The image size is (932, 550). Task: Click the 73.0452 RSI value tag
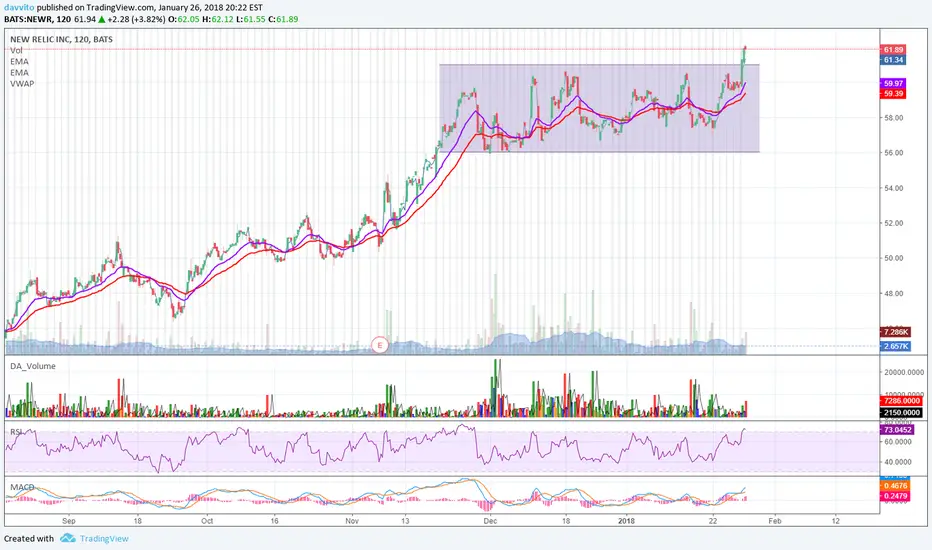point(898,429)
